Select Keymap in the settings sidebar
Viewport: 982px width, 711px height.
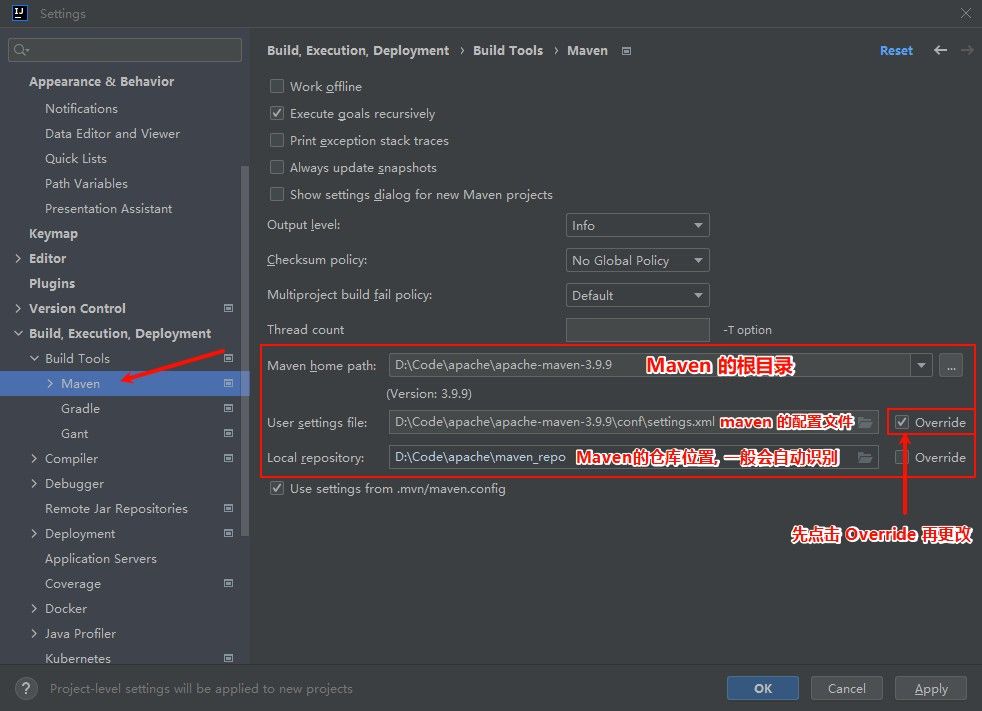coord(53,233)
